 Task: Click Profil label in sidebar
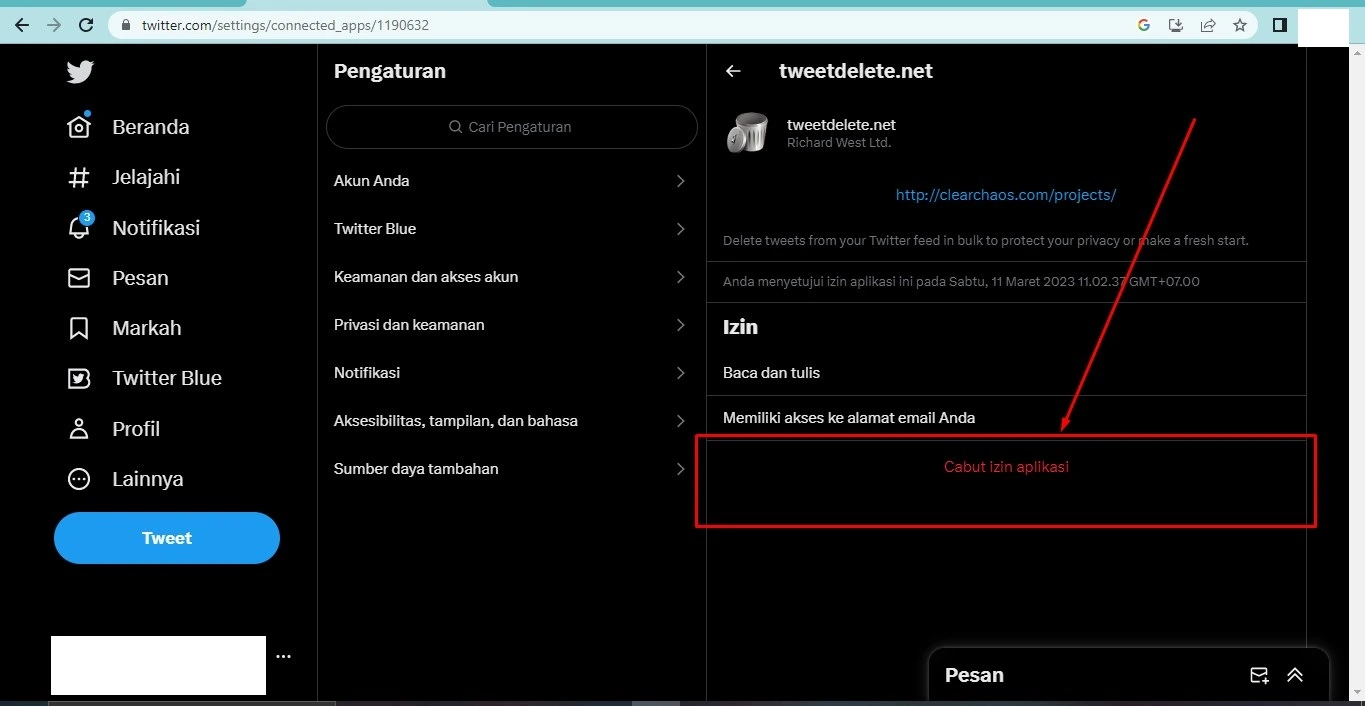(136, 429)
